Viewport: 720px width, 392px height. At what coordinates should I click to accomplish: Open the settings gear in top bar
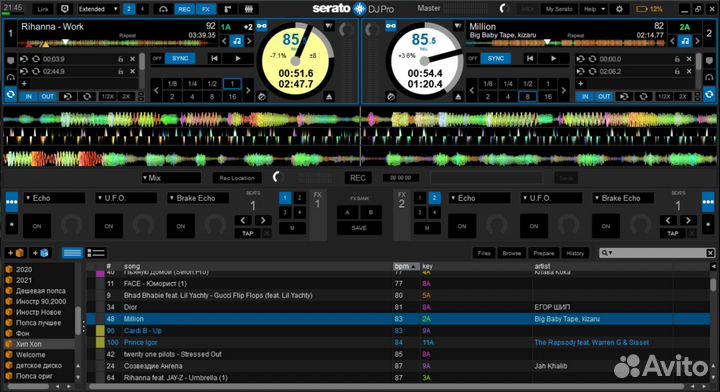click(619, 9)
